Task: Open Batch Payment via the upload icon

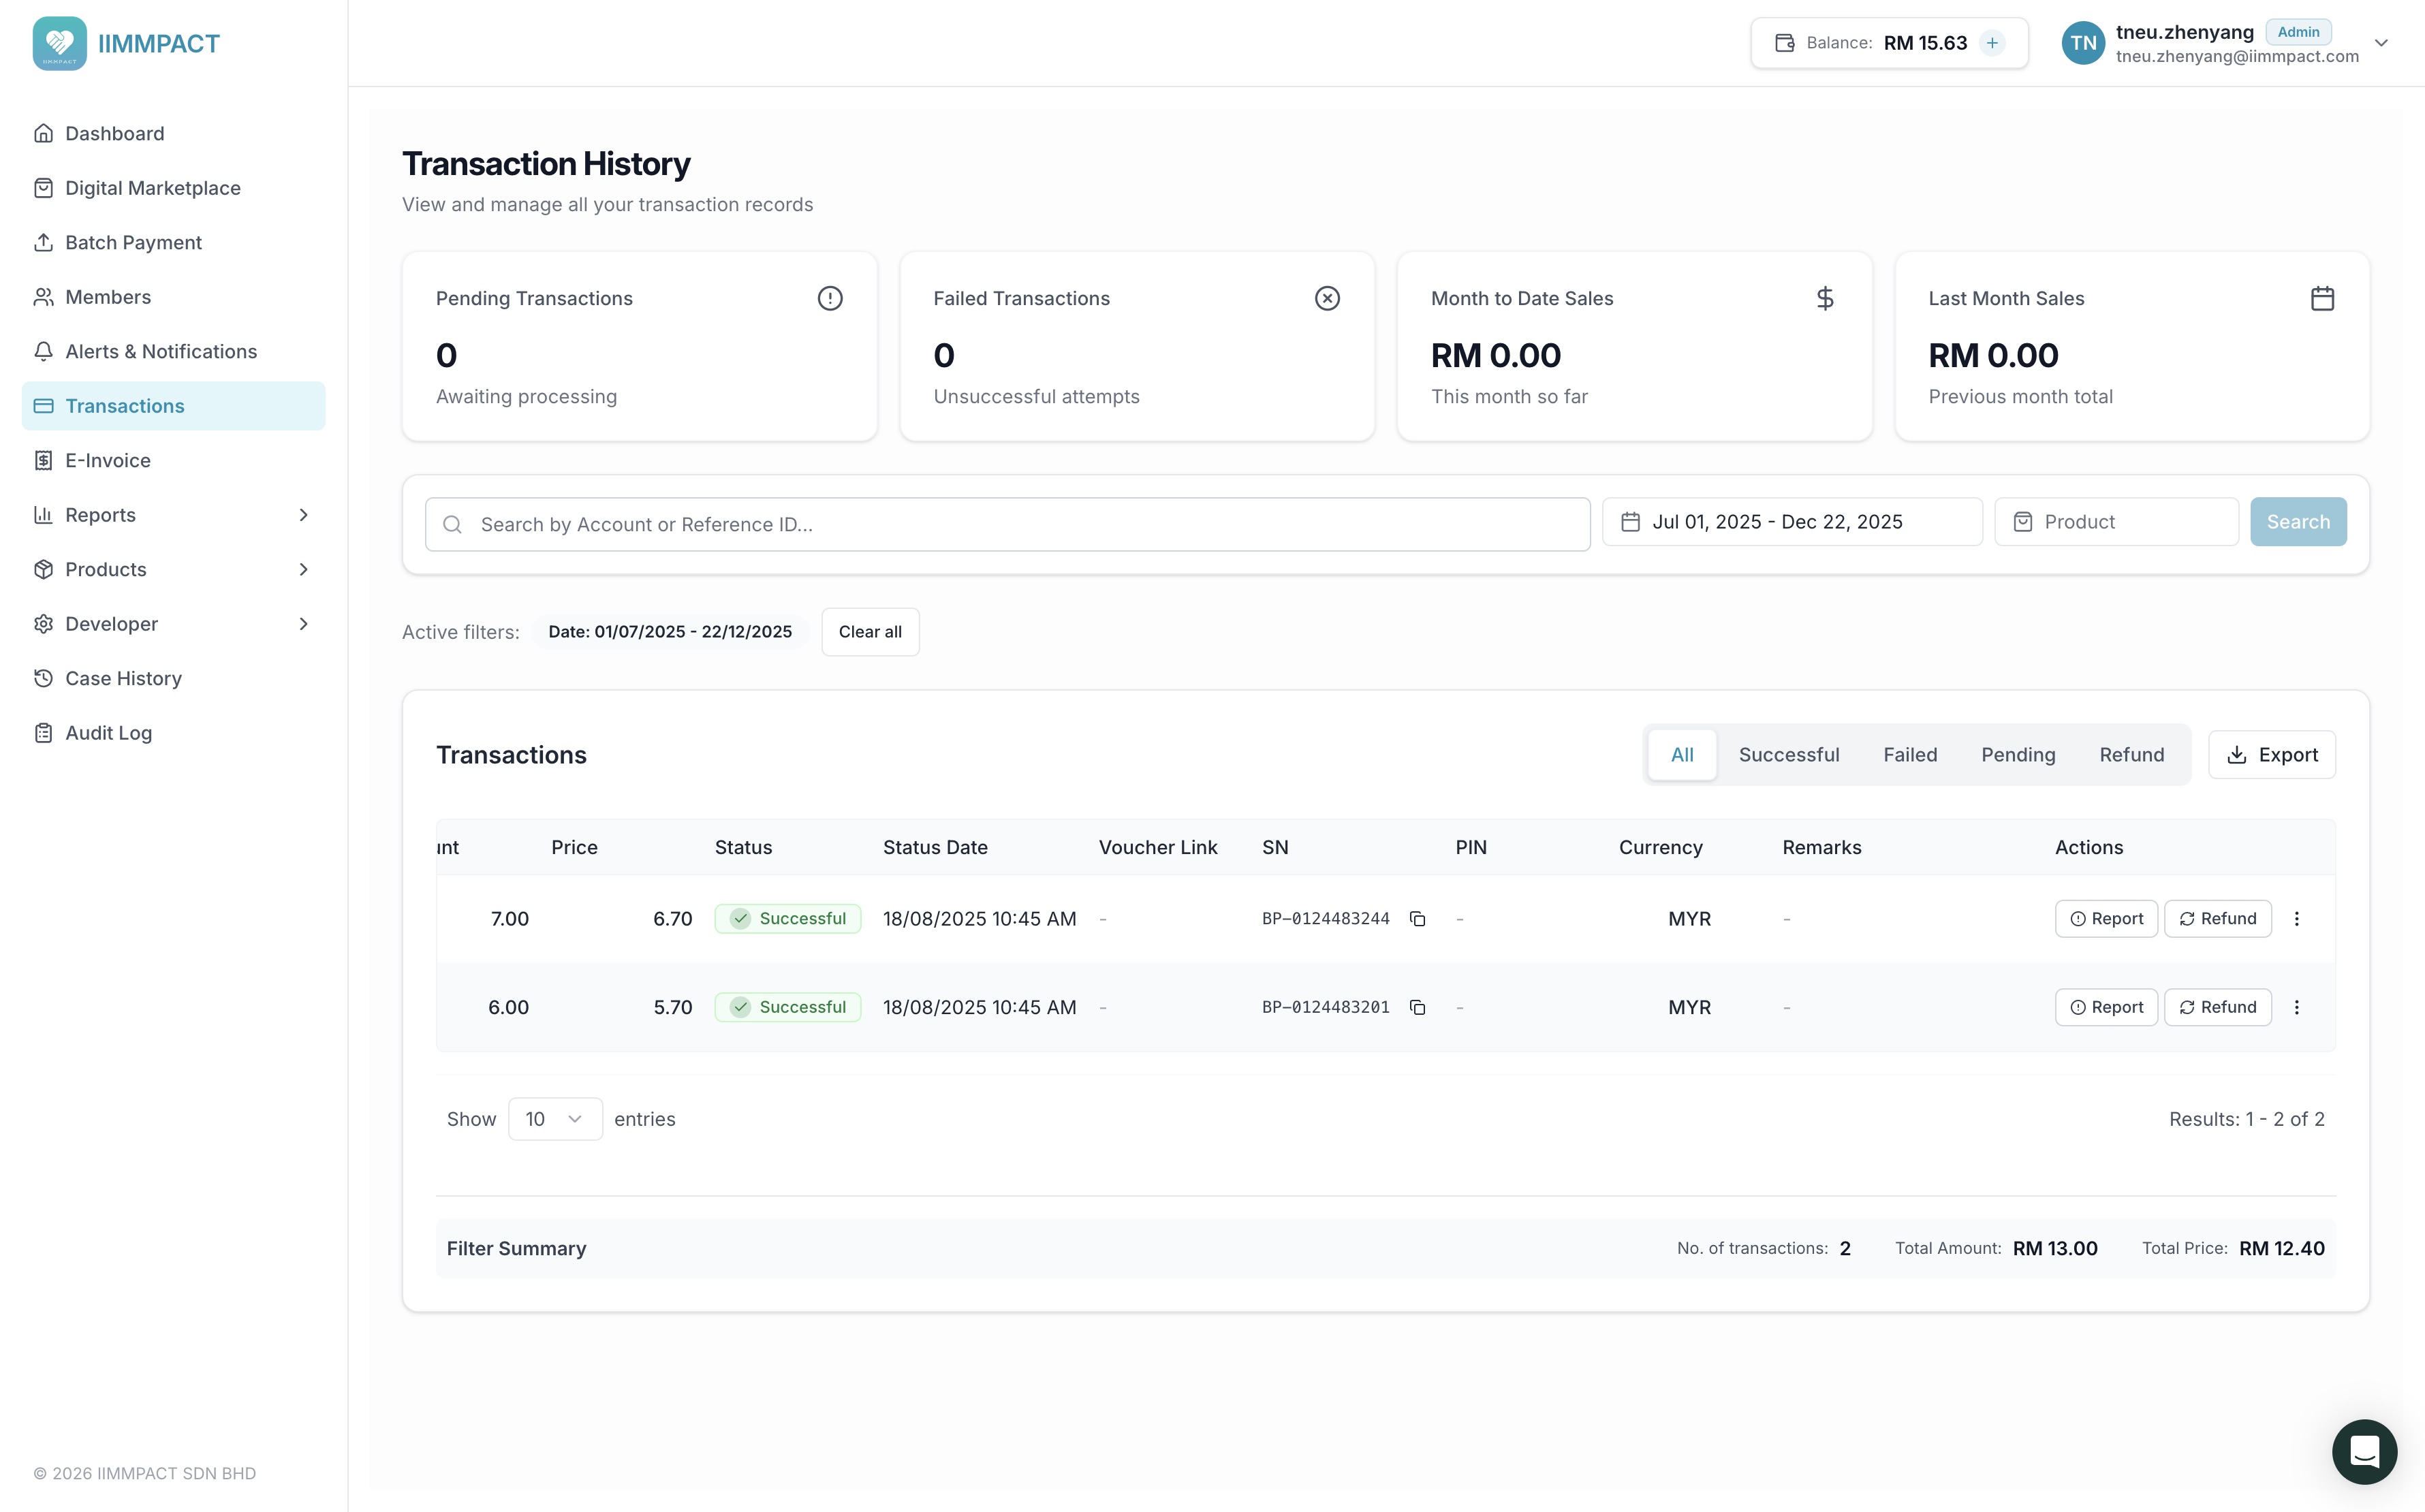Action: click(x=43, y=242)
